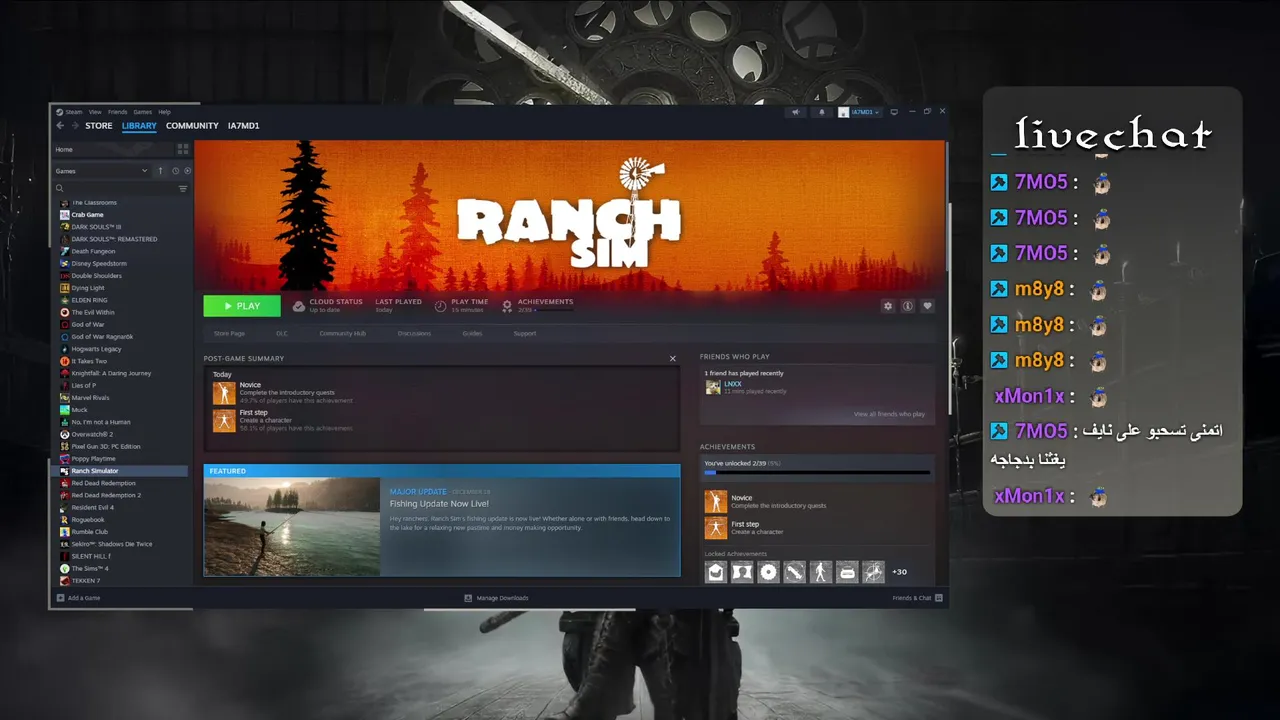The width and height of the screenshot is (1280, 720).
Task: Launch Ranch Simulator with the PLAY button
Action: point(242,306)
